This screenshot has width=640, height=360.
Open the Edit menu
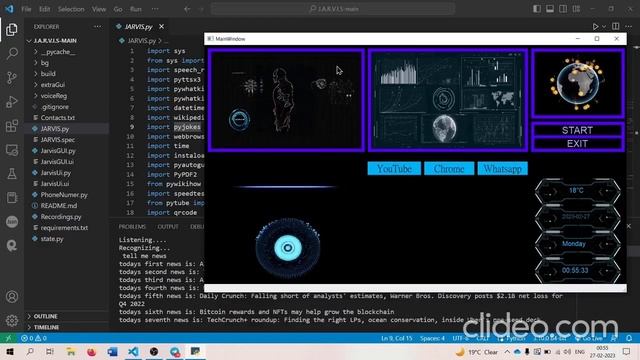44,9
